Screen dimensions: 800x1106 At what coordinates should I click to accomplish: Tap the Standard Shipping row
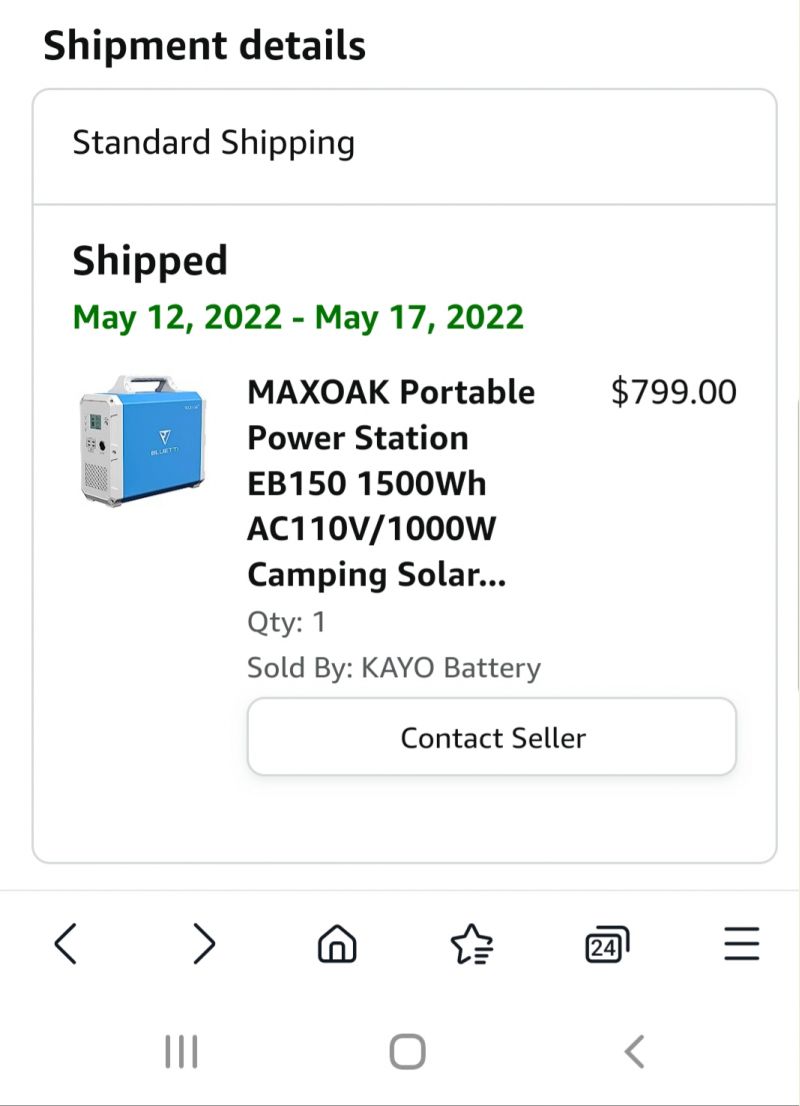(x=404, y=147)
